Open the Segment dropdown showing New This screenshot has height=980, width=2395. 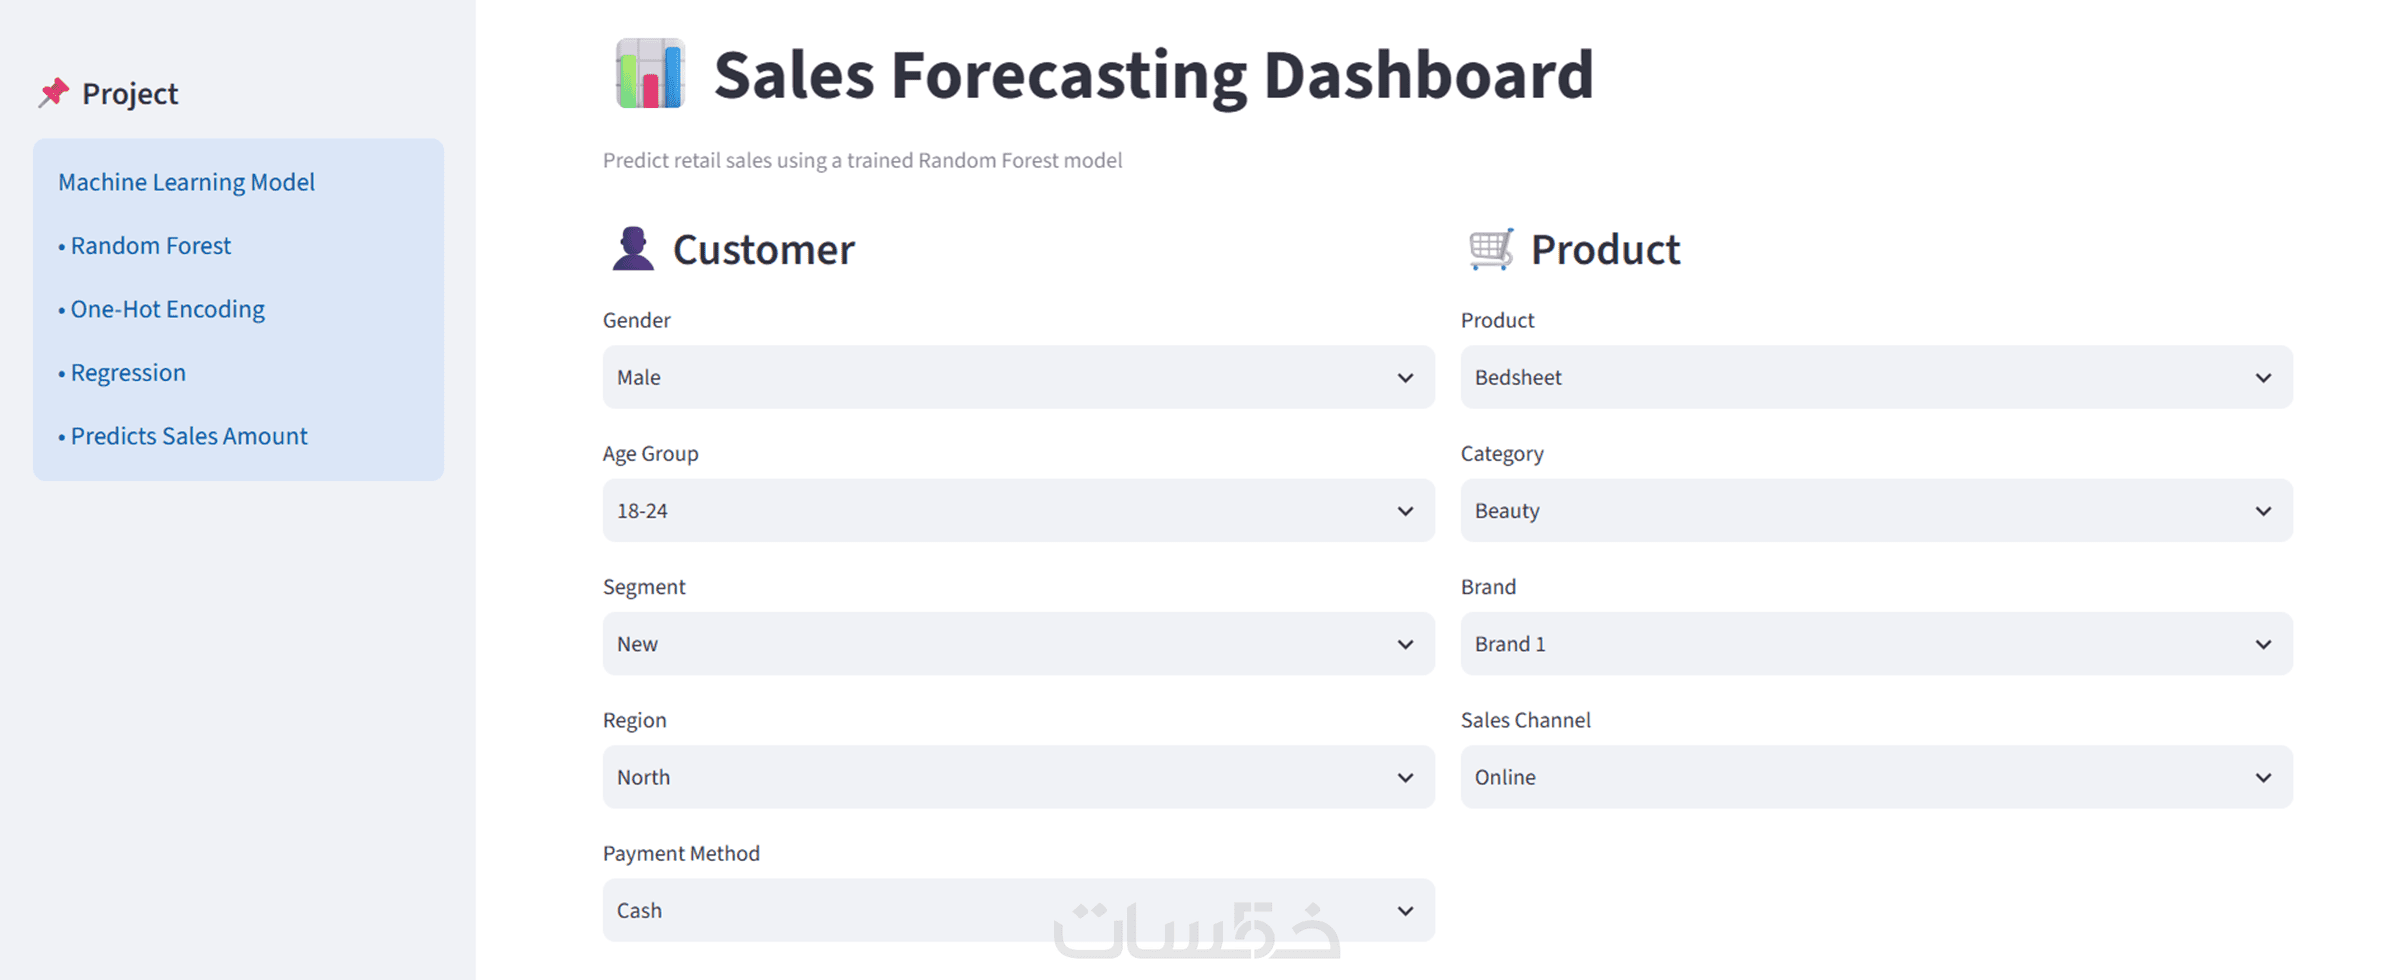click(x=1018, y=644)
